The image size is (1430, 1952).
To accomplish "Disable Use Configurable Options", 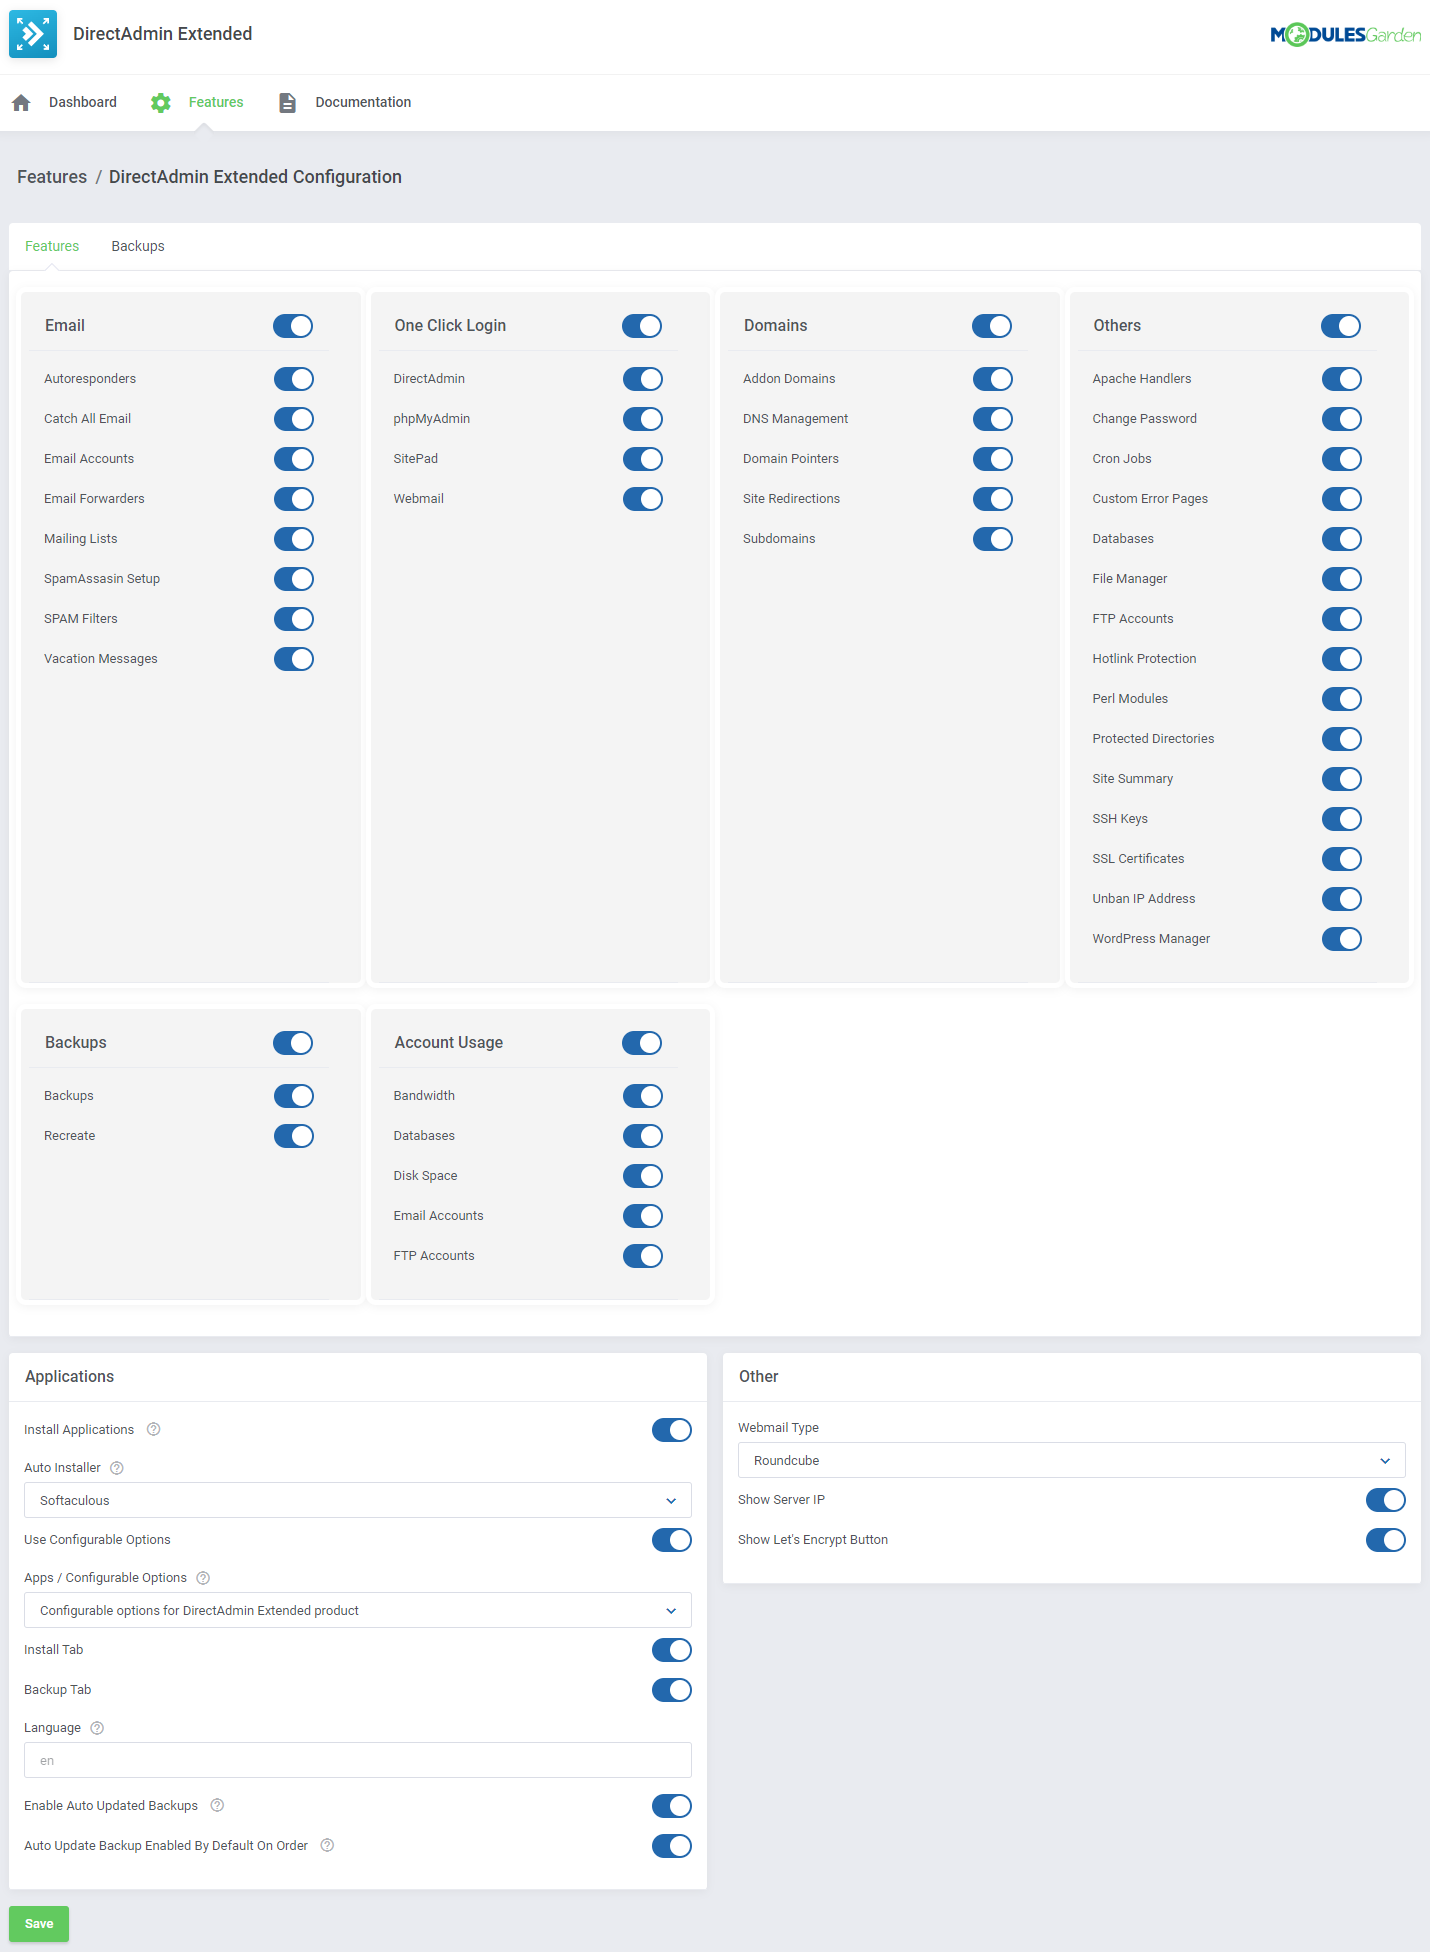I will (x=672, y=1540).
